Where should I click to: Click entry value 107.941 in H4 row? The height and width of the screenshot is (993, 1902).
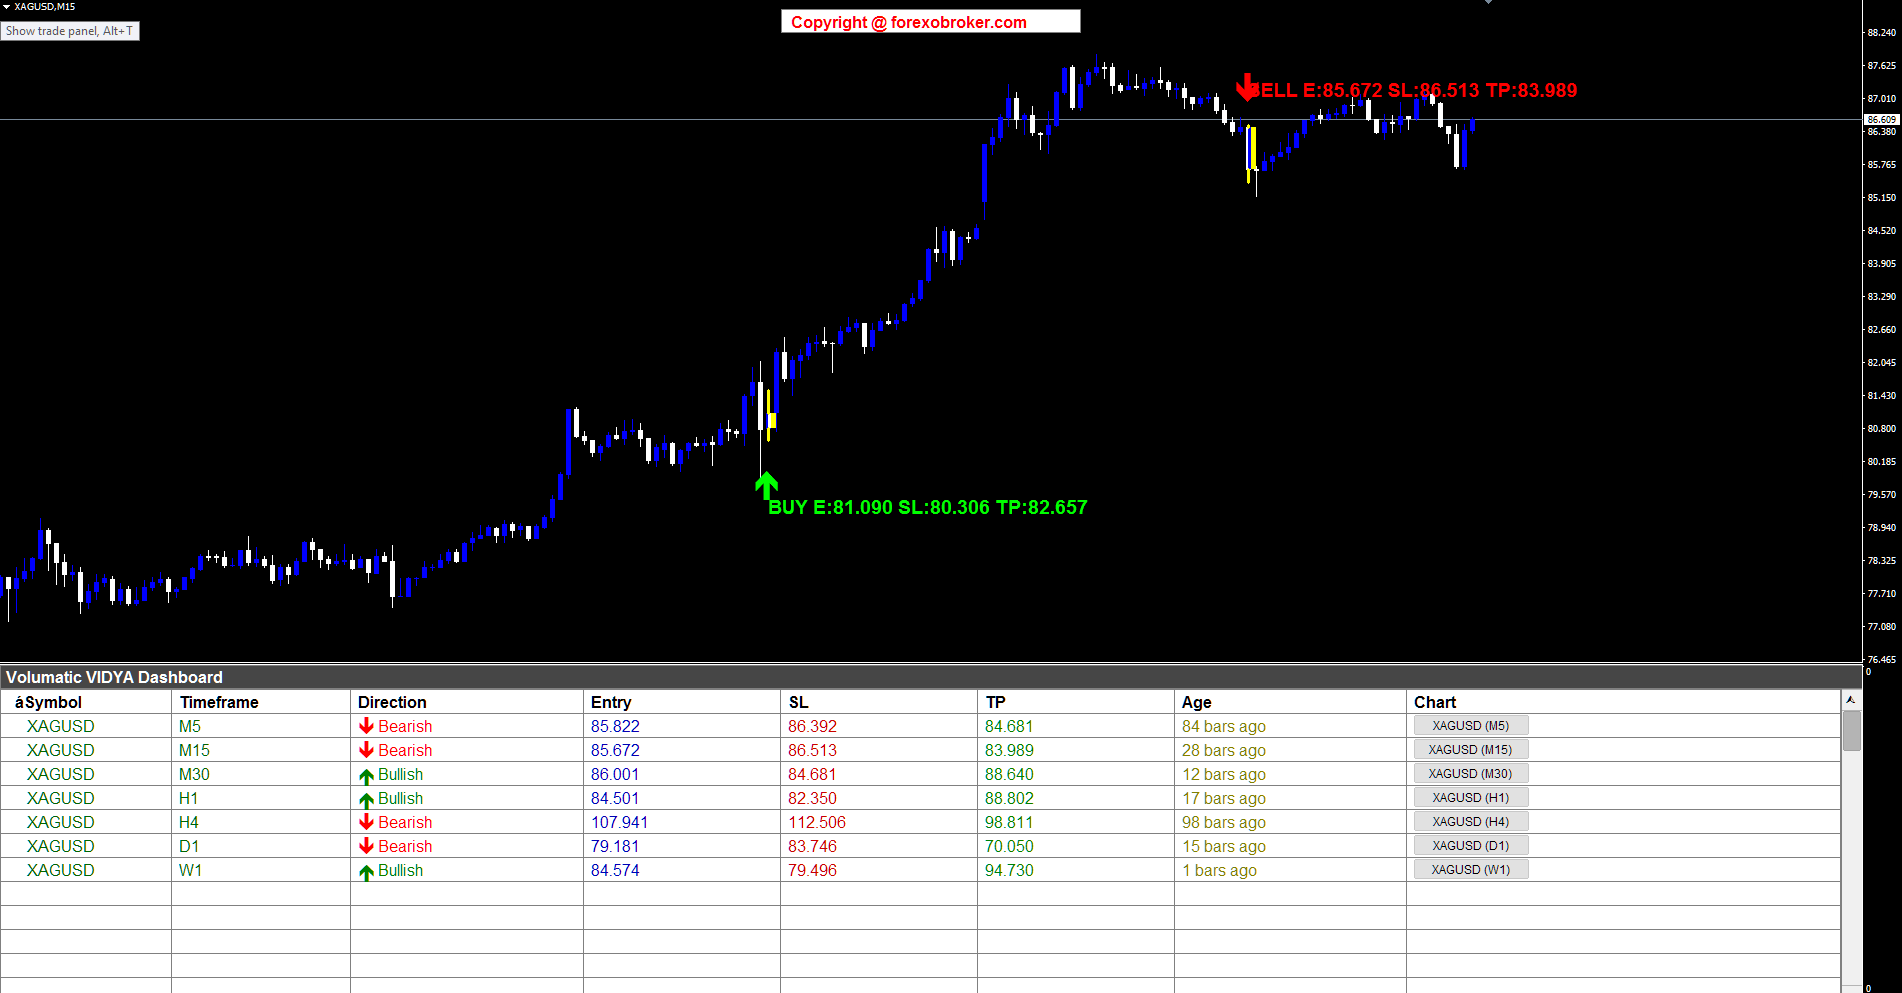[619, 822]
